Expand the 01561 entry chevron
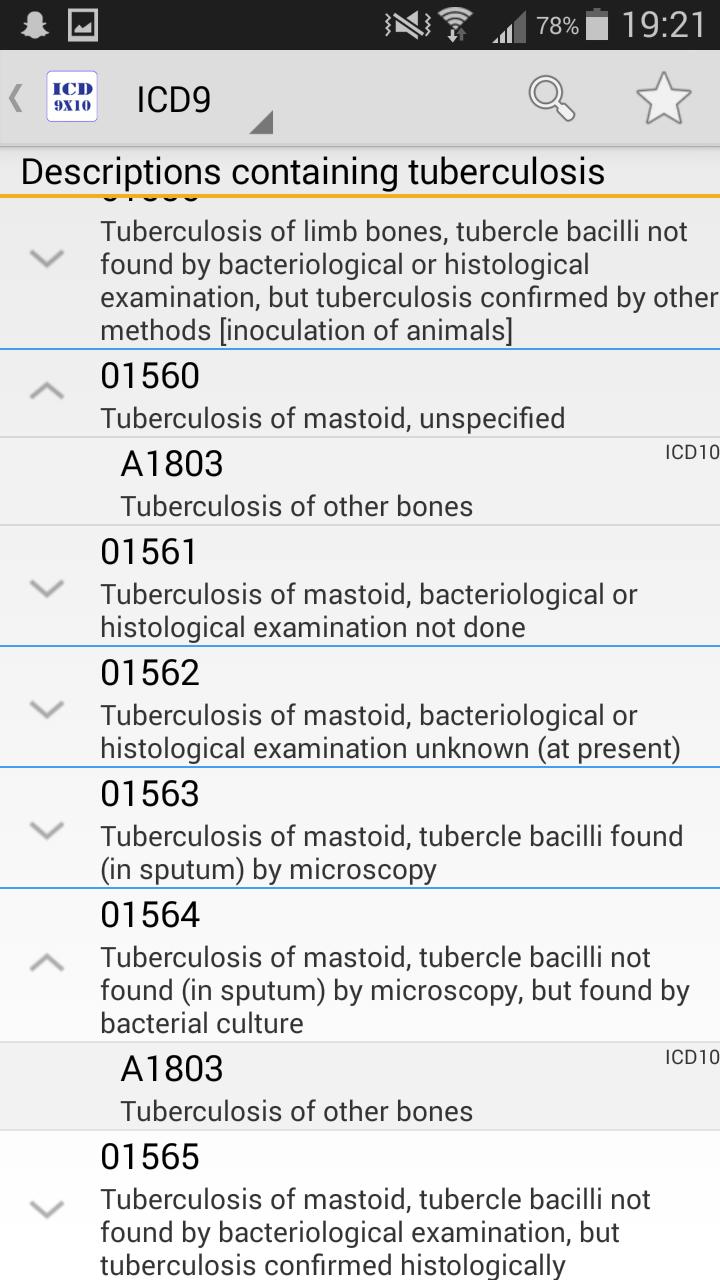The width and height of the screenshot is (720, 1280). click(x=47, y=587)
